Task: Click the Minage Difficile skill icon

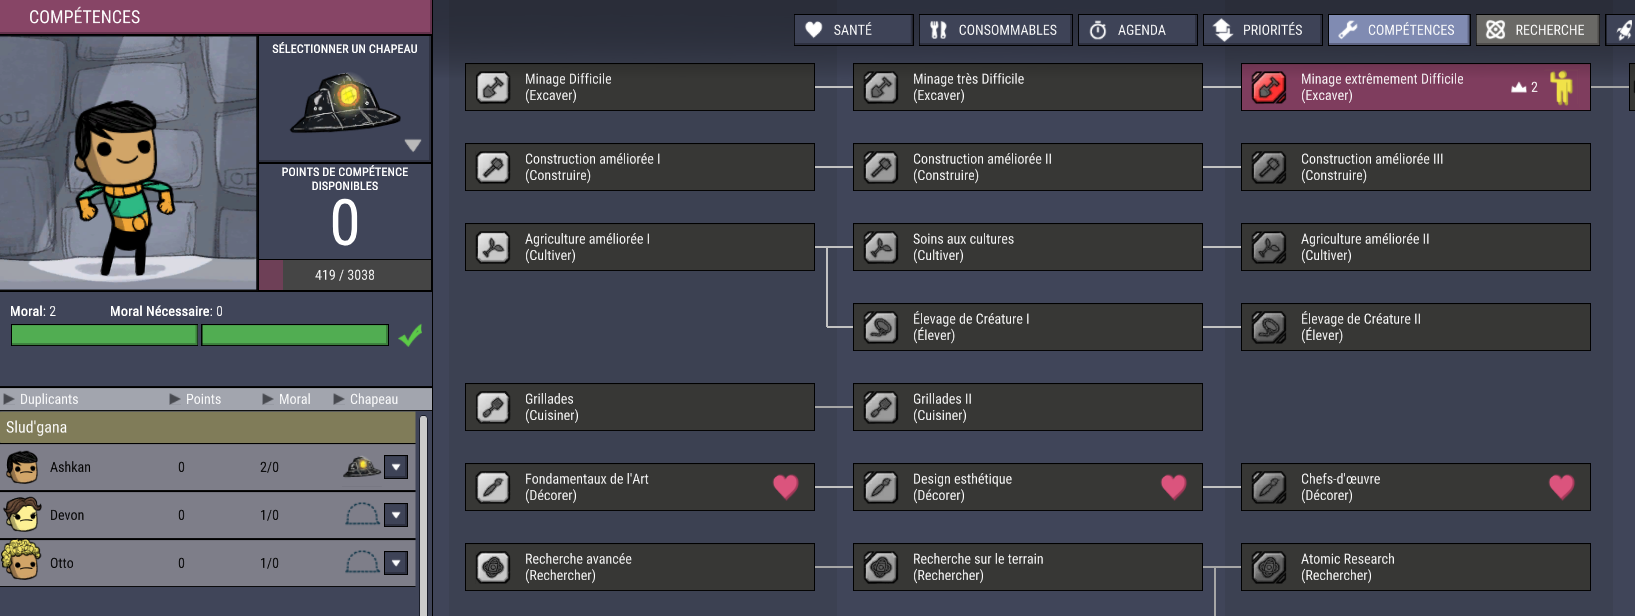Action: (493, 88)
